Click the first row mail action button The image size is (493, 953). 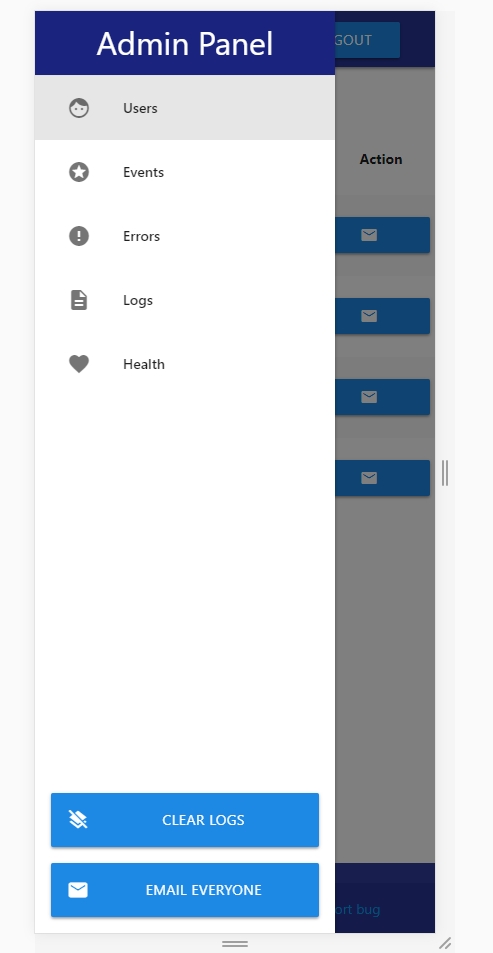coord(382,235)
